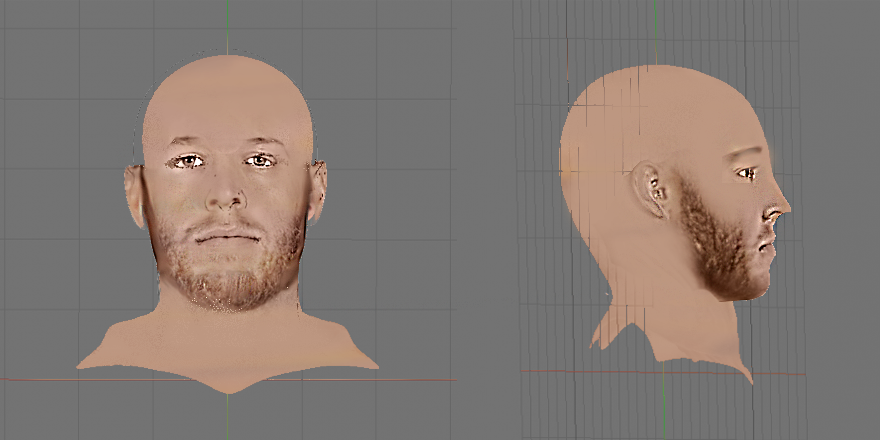Select the nose on the front-view head
The image size is (880, 440).
(227, 195)
